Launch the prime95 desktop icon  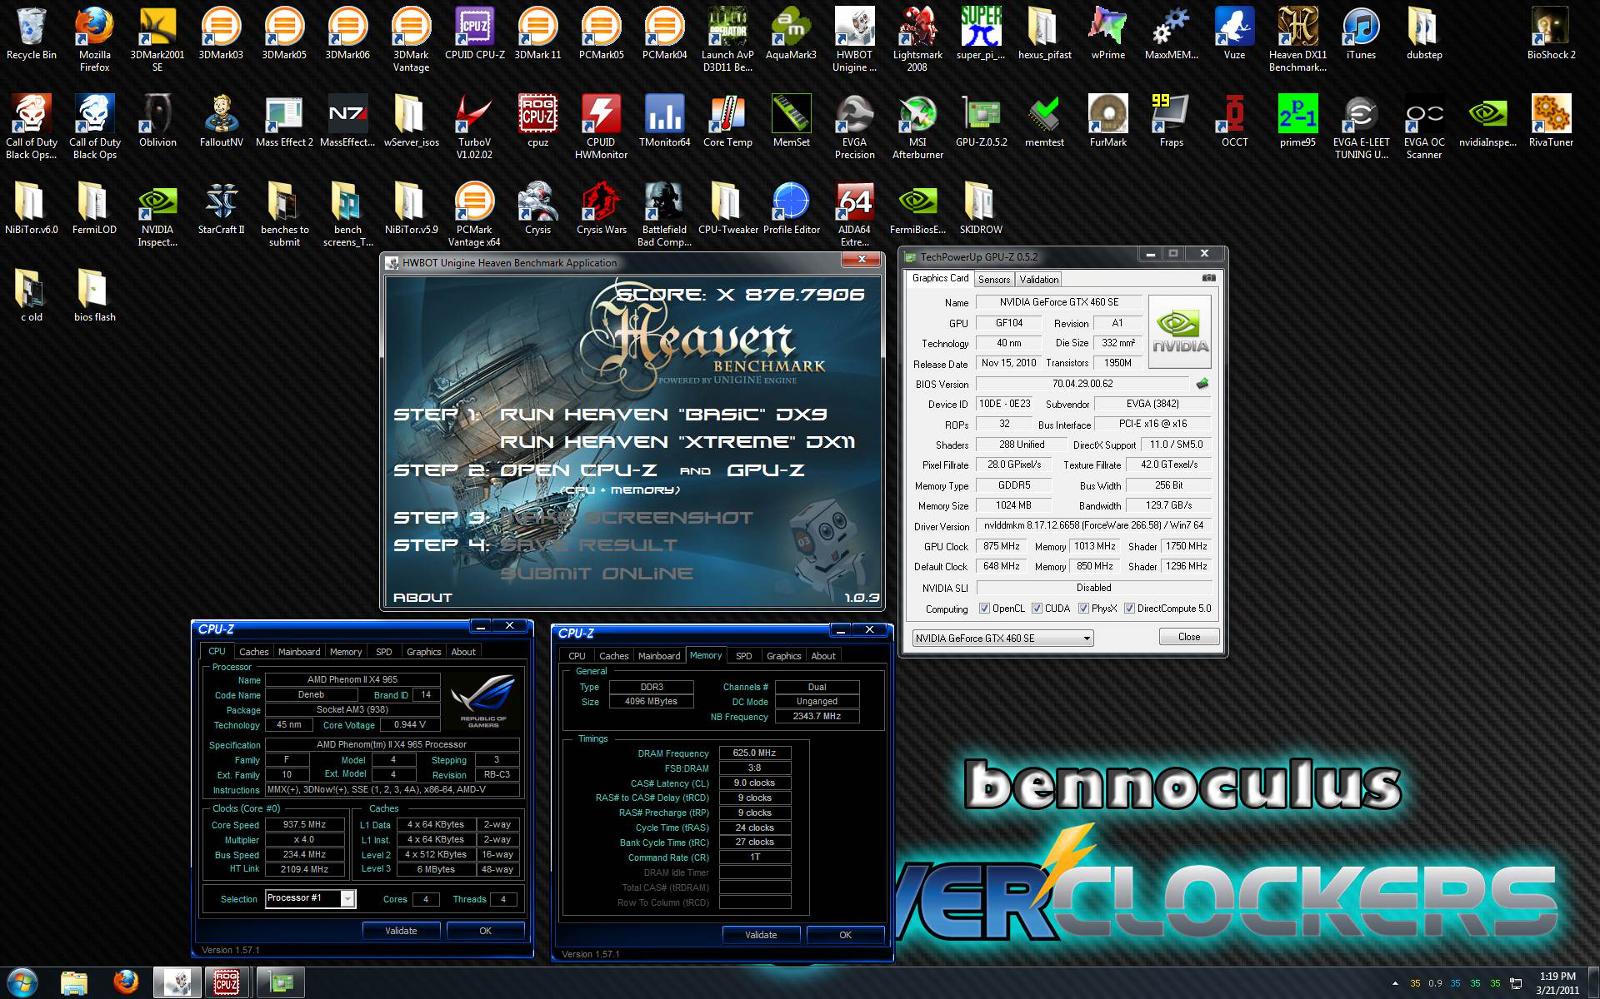(1298, 121)
